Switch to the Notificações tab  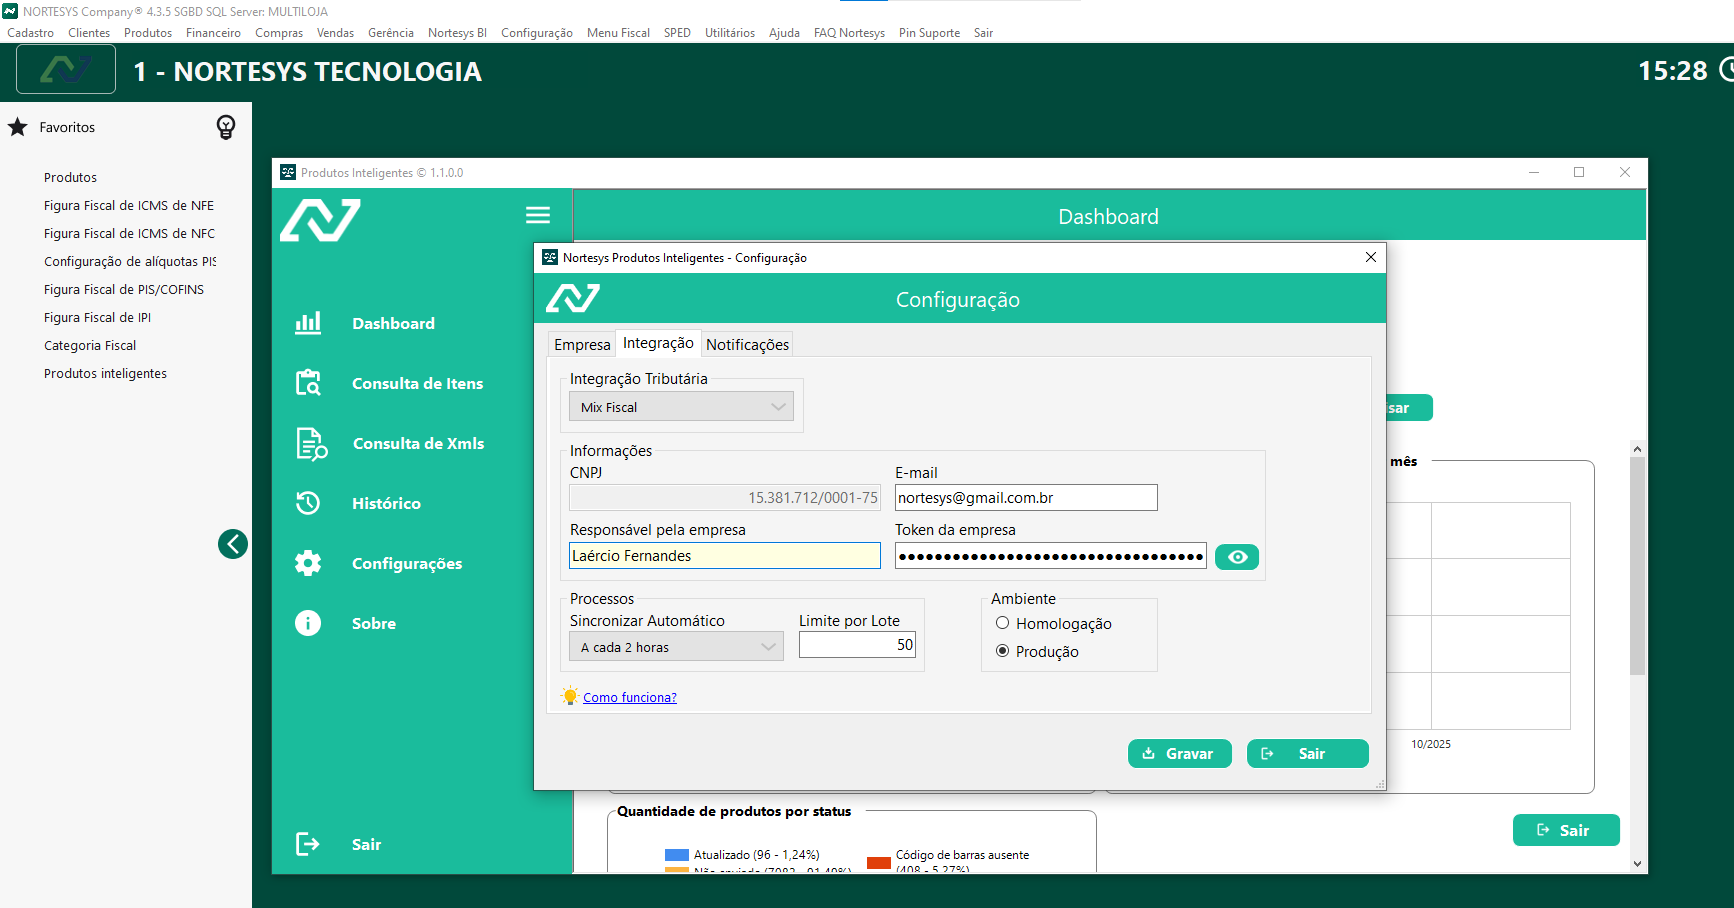point(747,345)
